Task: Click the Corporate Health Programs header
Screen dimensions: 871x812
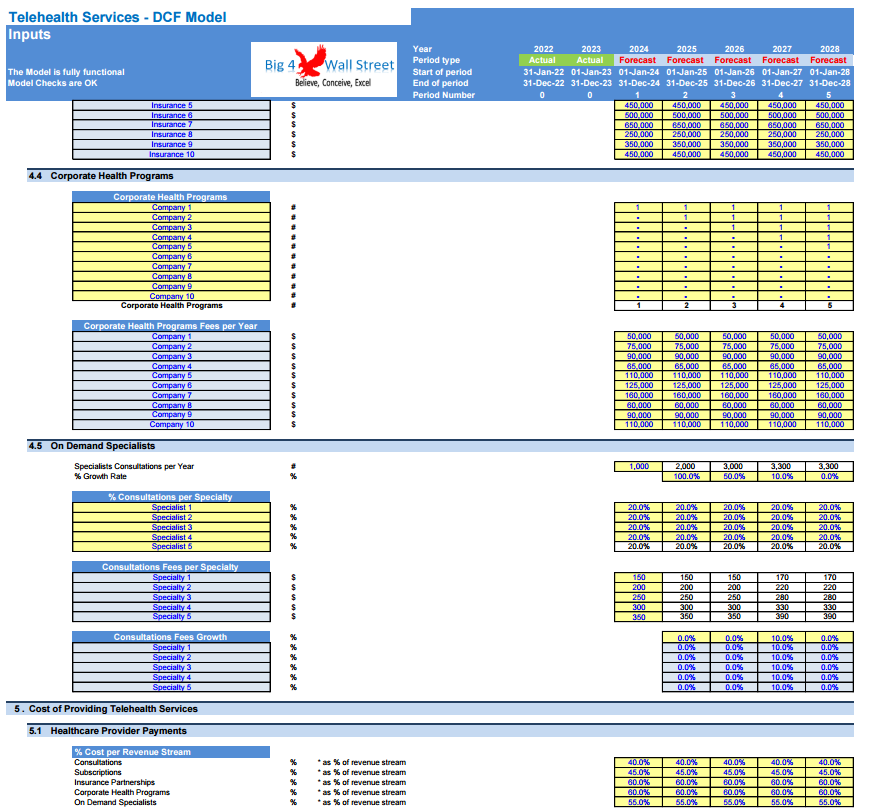Action: 171,197
